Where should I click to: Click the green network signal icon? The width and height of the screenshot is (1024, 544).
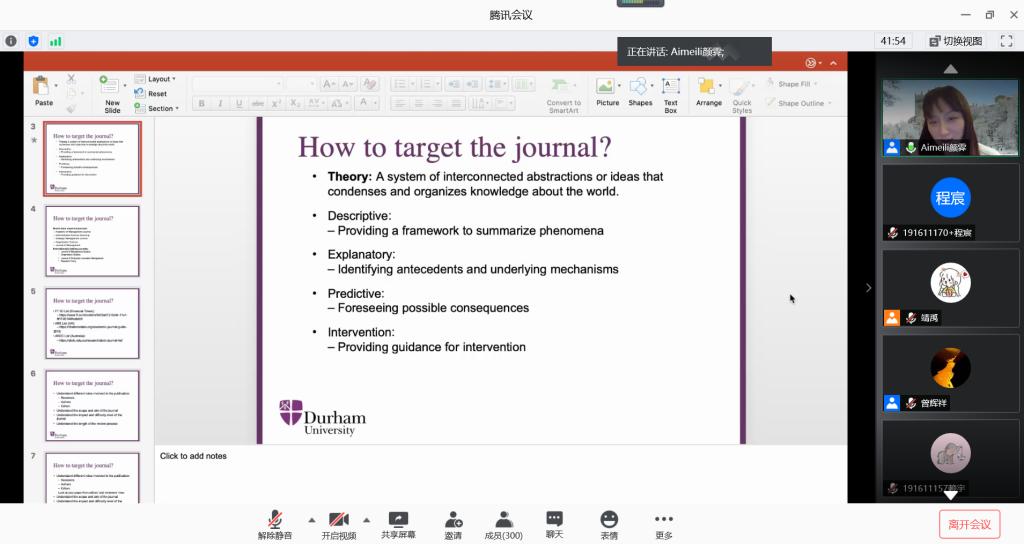click(56, 41)
